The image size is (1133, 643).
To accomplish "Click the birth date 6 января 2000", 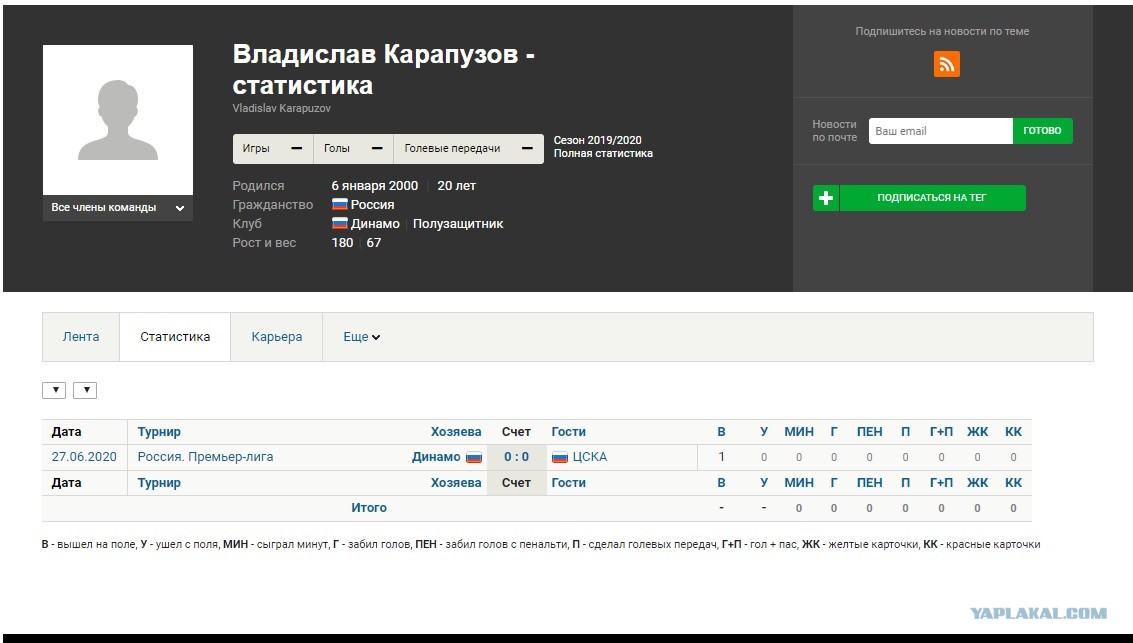I will click(374, 186).
